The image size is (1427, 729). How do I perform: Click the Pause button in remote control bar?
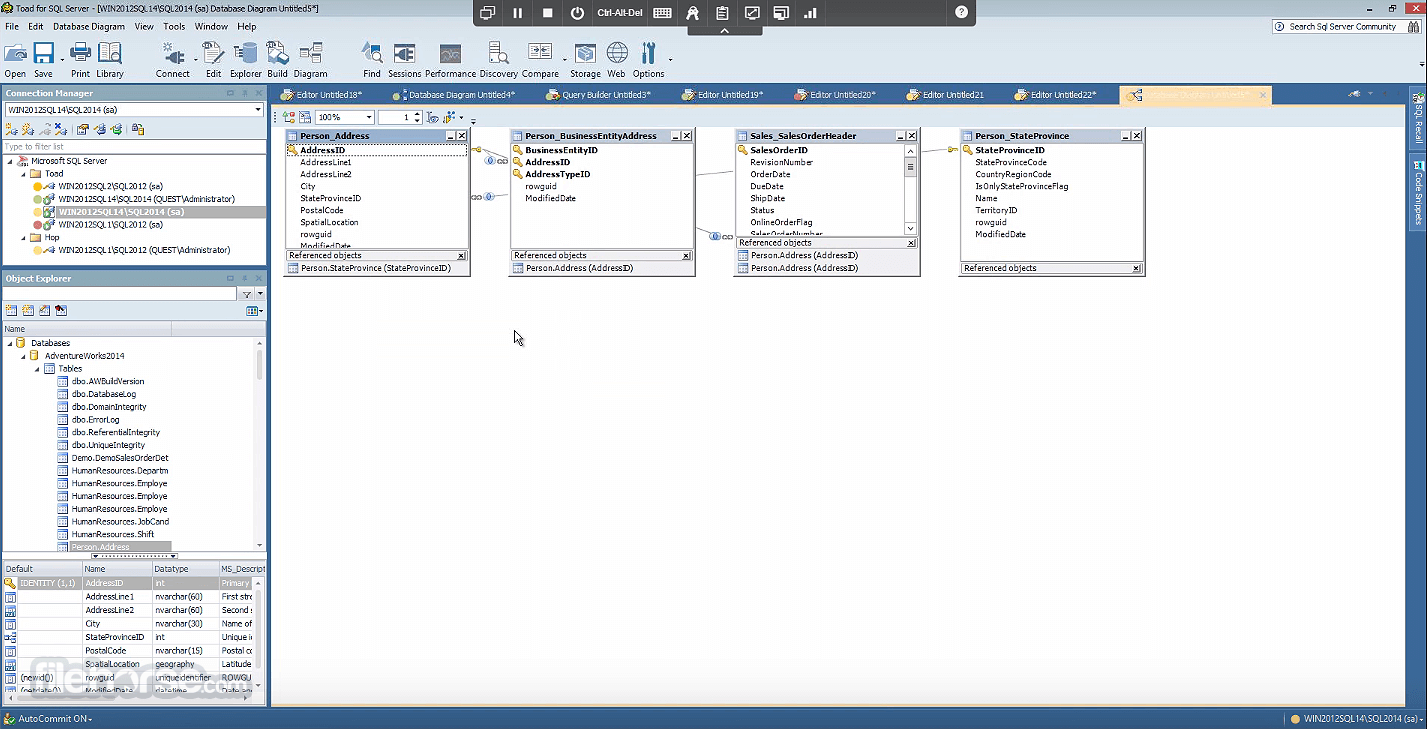[518, 13]
